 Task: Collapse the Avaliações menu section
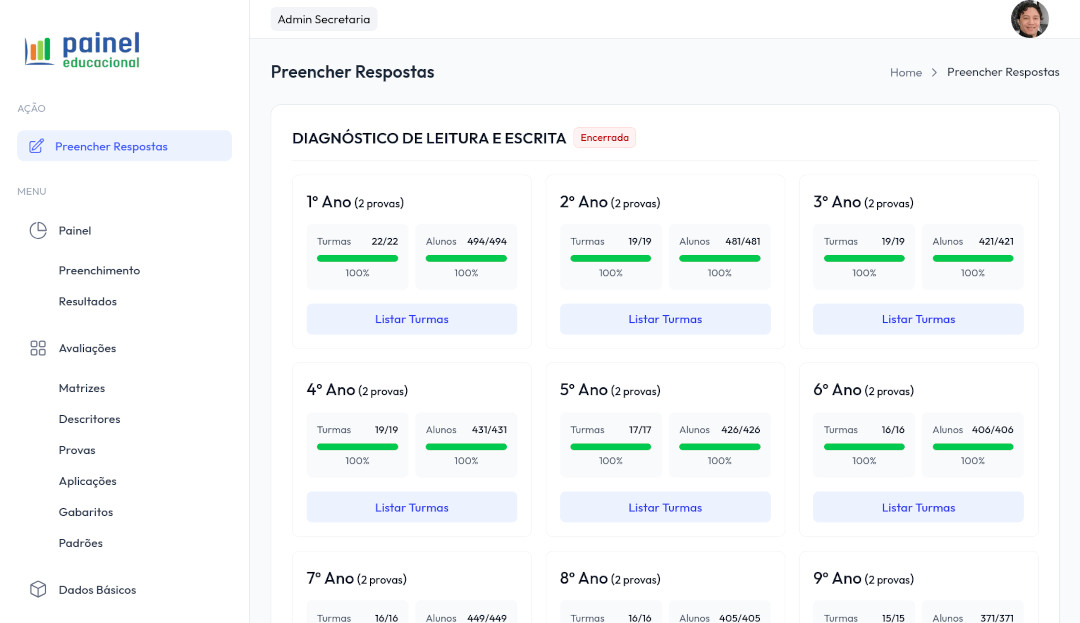(87, 348)
